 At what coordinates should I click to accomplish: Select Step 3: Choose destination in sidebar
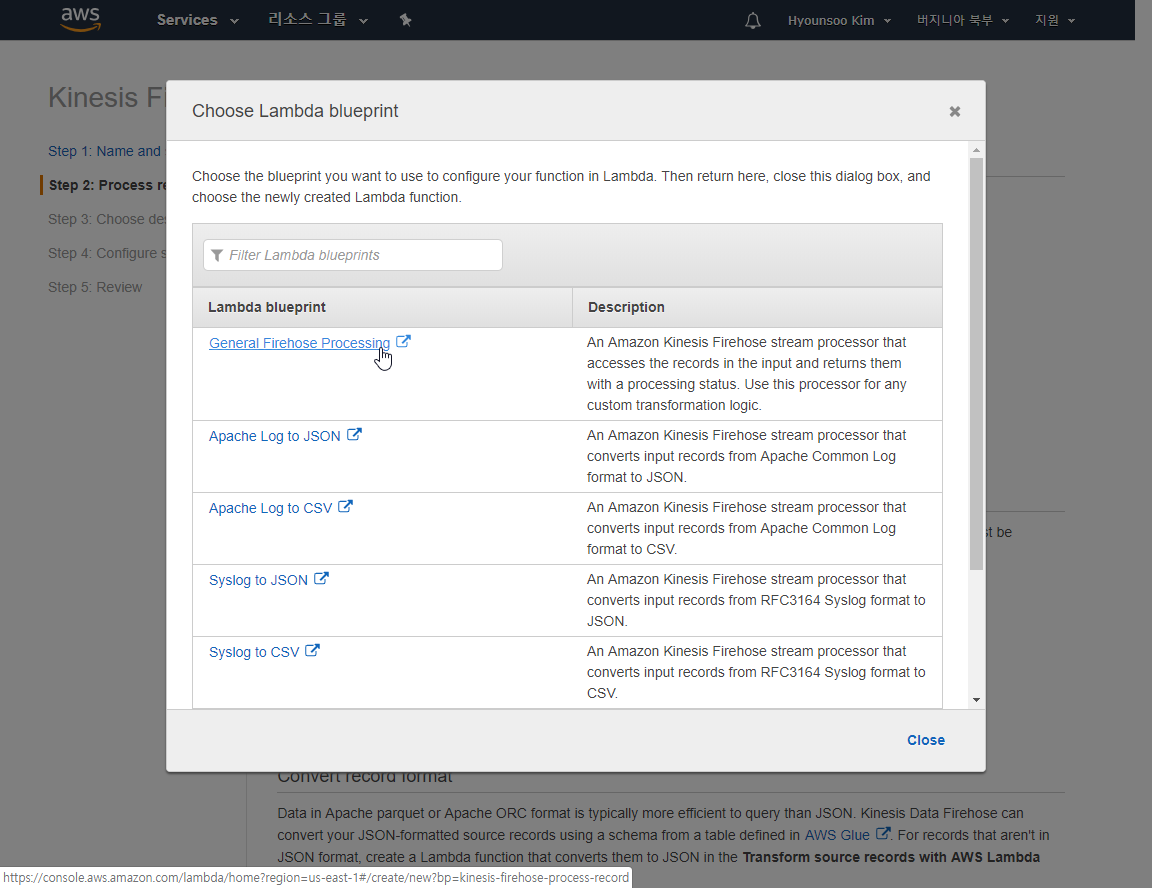107,219
